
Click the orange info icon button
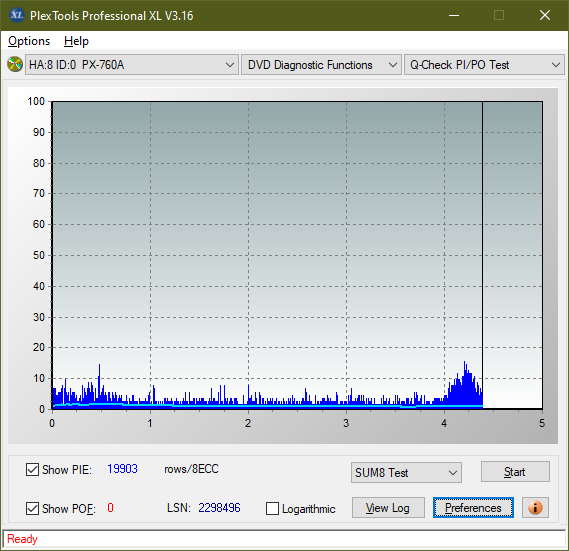(x=535, y=507)
